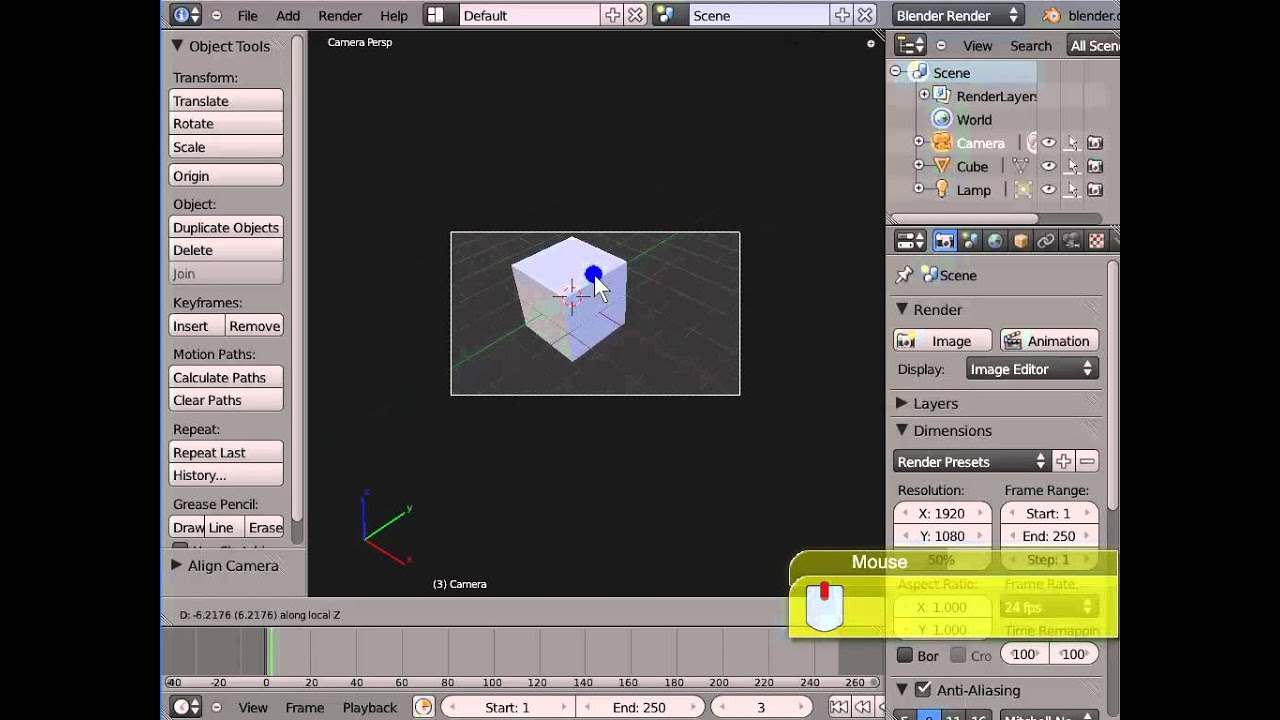Remove a render preset with minus

(1087, 461)
